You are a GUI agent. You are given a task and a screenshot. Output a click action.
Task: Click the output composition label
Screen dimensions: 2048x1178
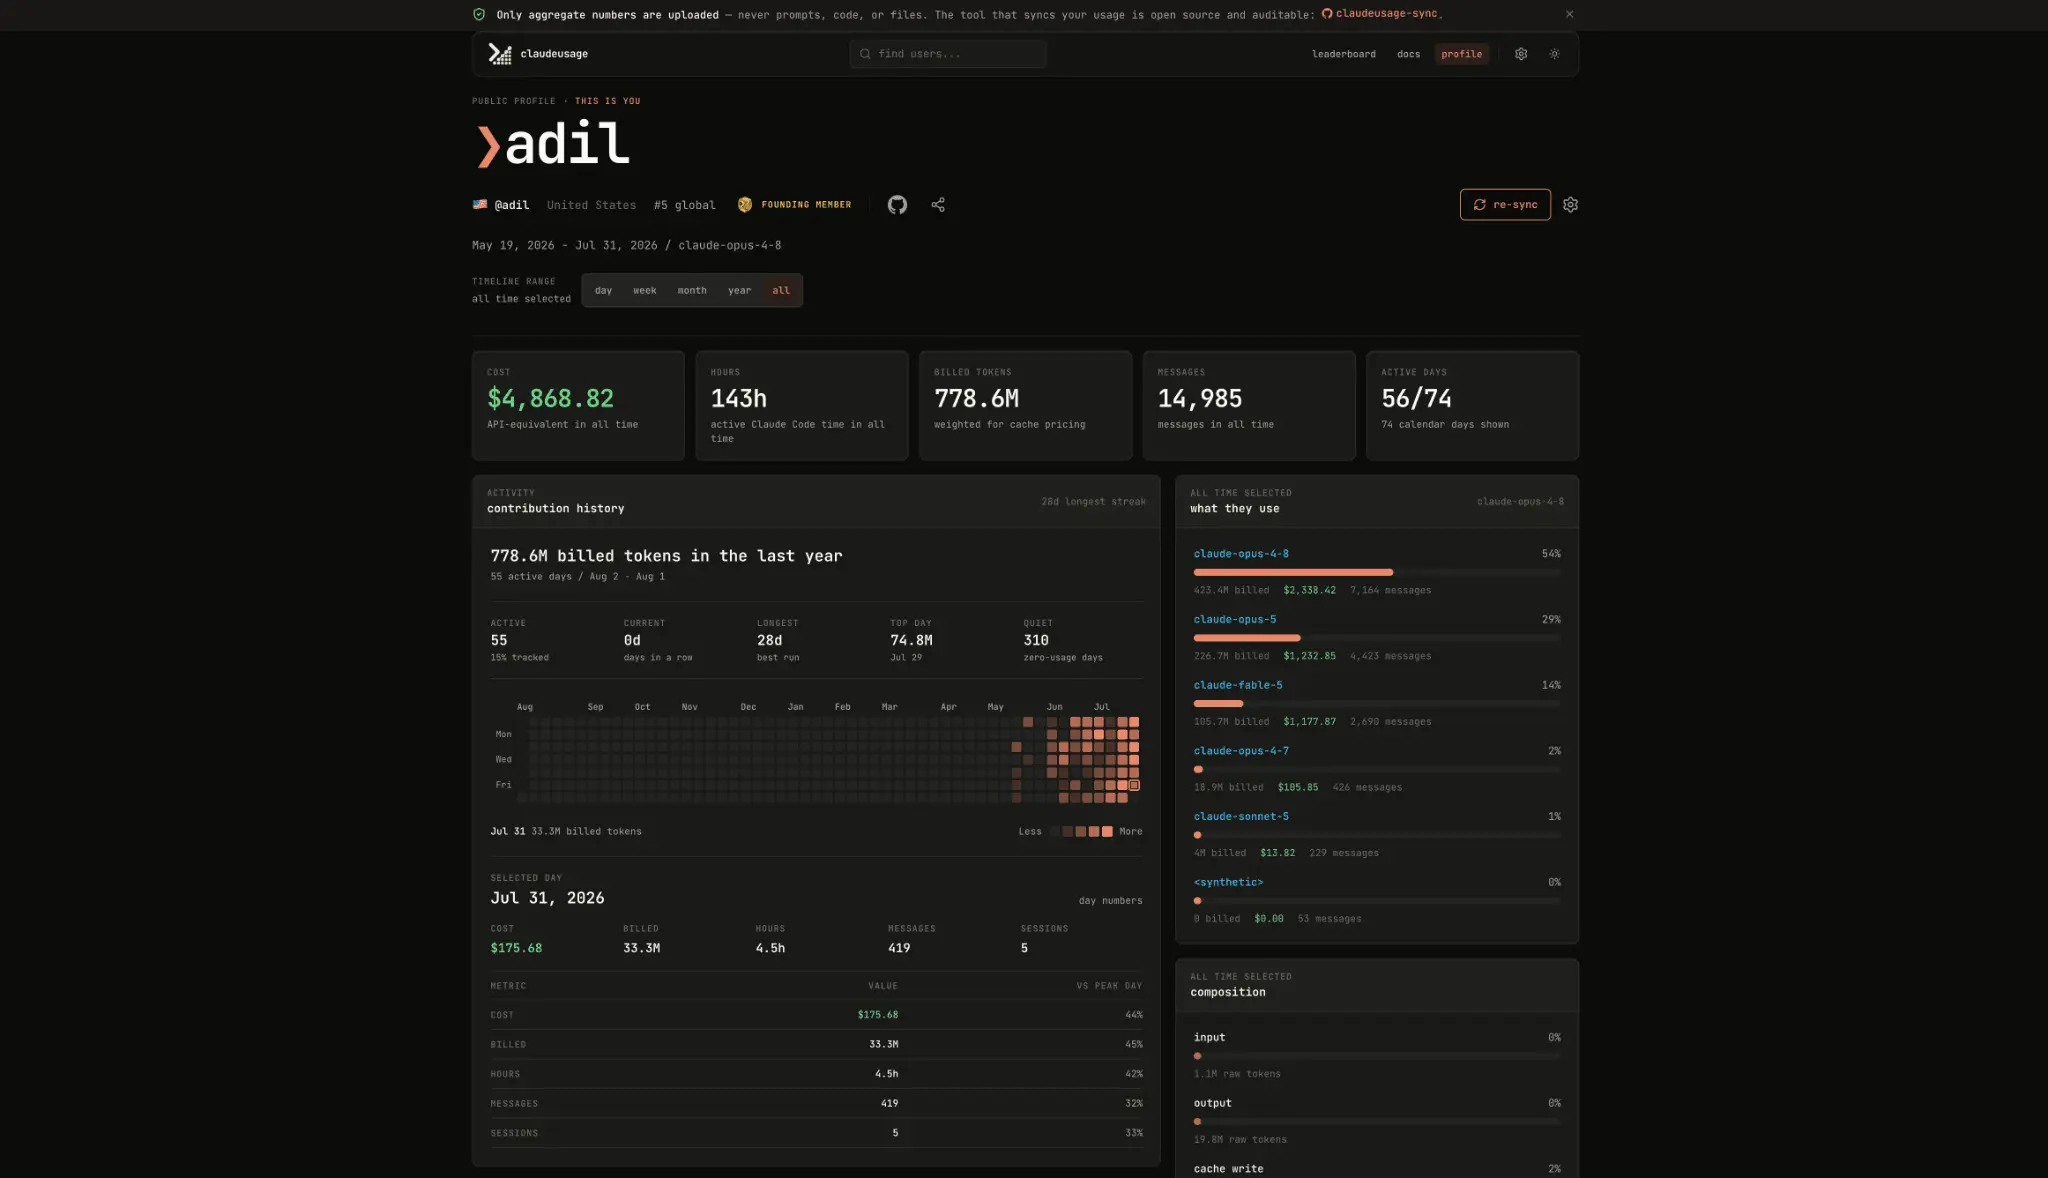[x=1212, y=1104]
